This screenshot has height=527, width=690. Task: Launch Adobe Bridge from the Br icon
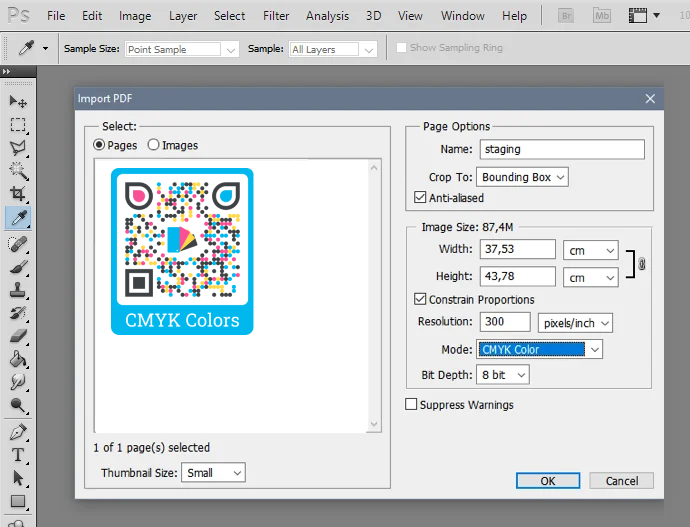[x=566, y=16]
